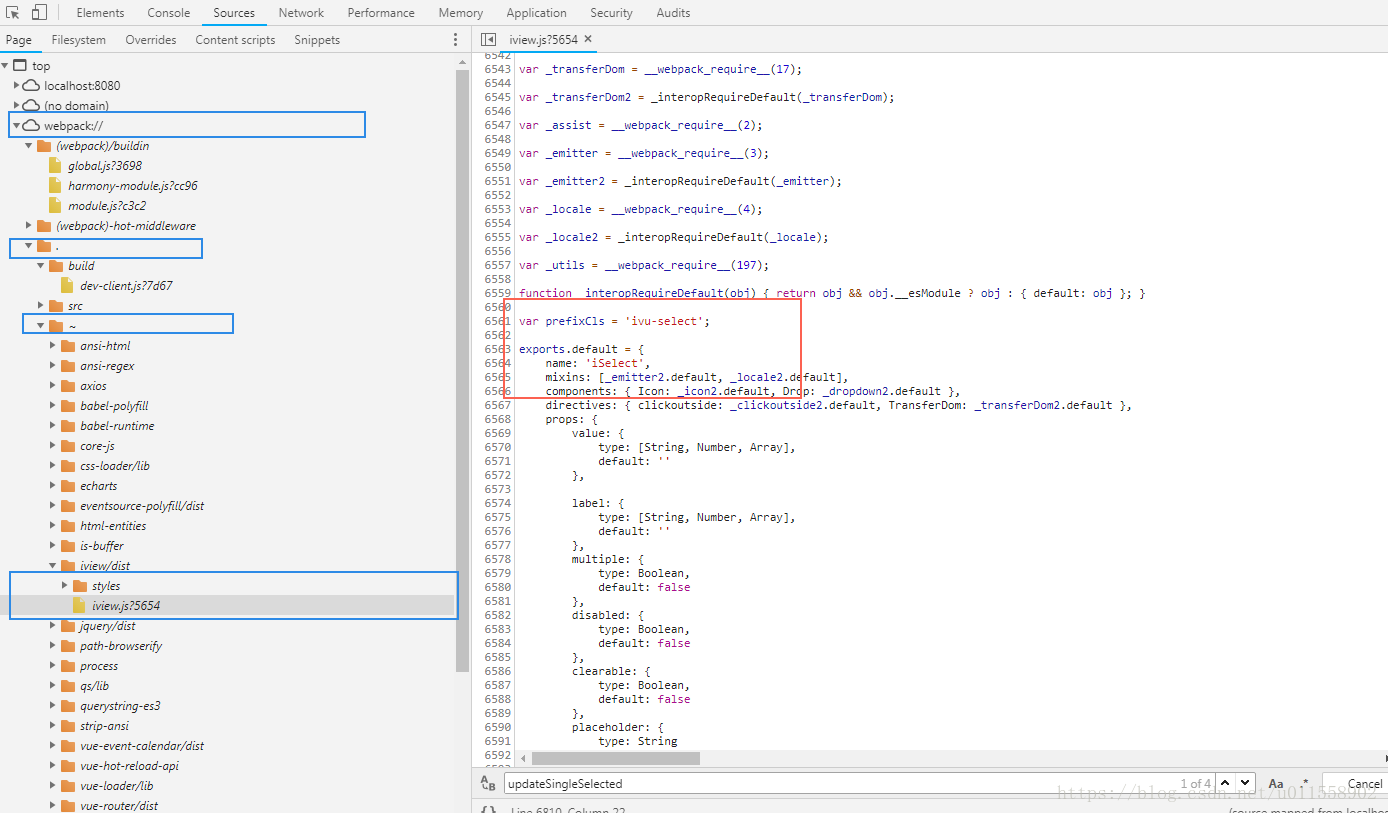Viewport: 1388px width, 813px height.
Task: Switch to the Console tab
Action: [169, 13]
